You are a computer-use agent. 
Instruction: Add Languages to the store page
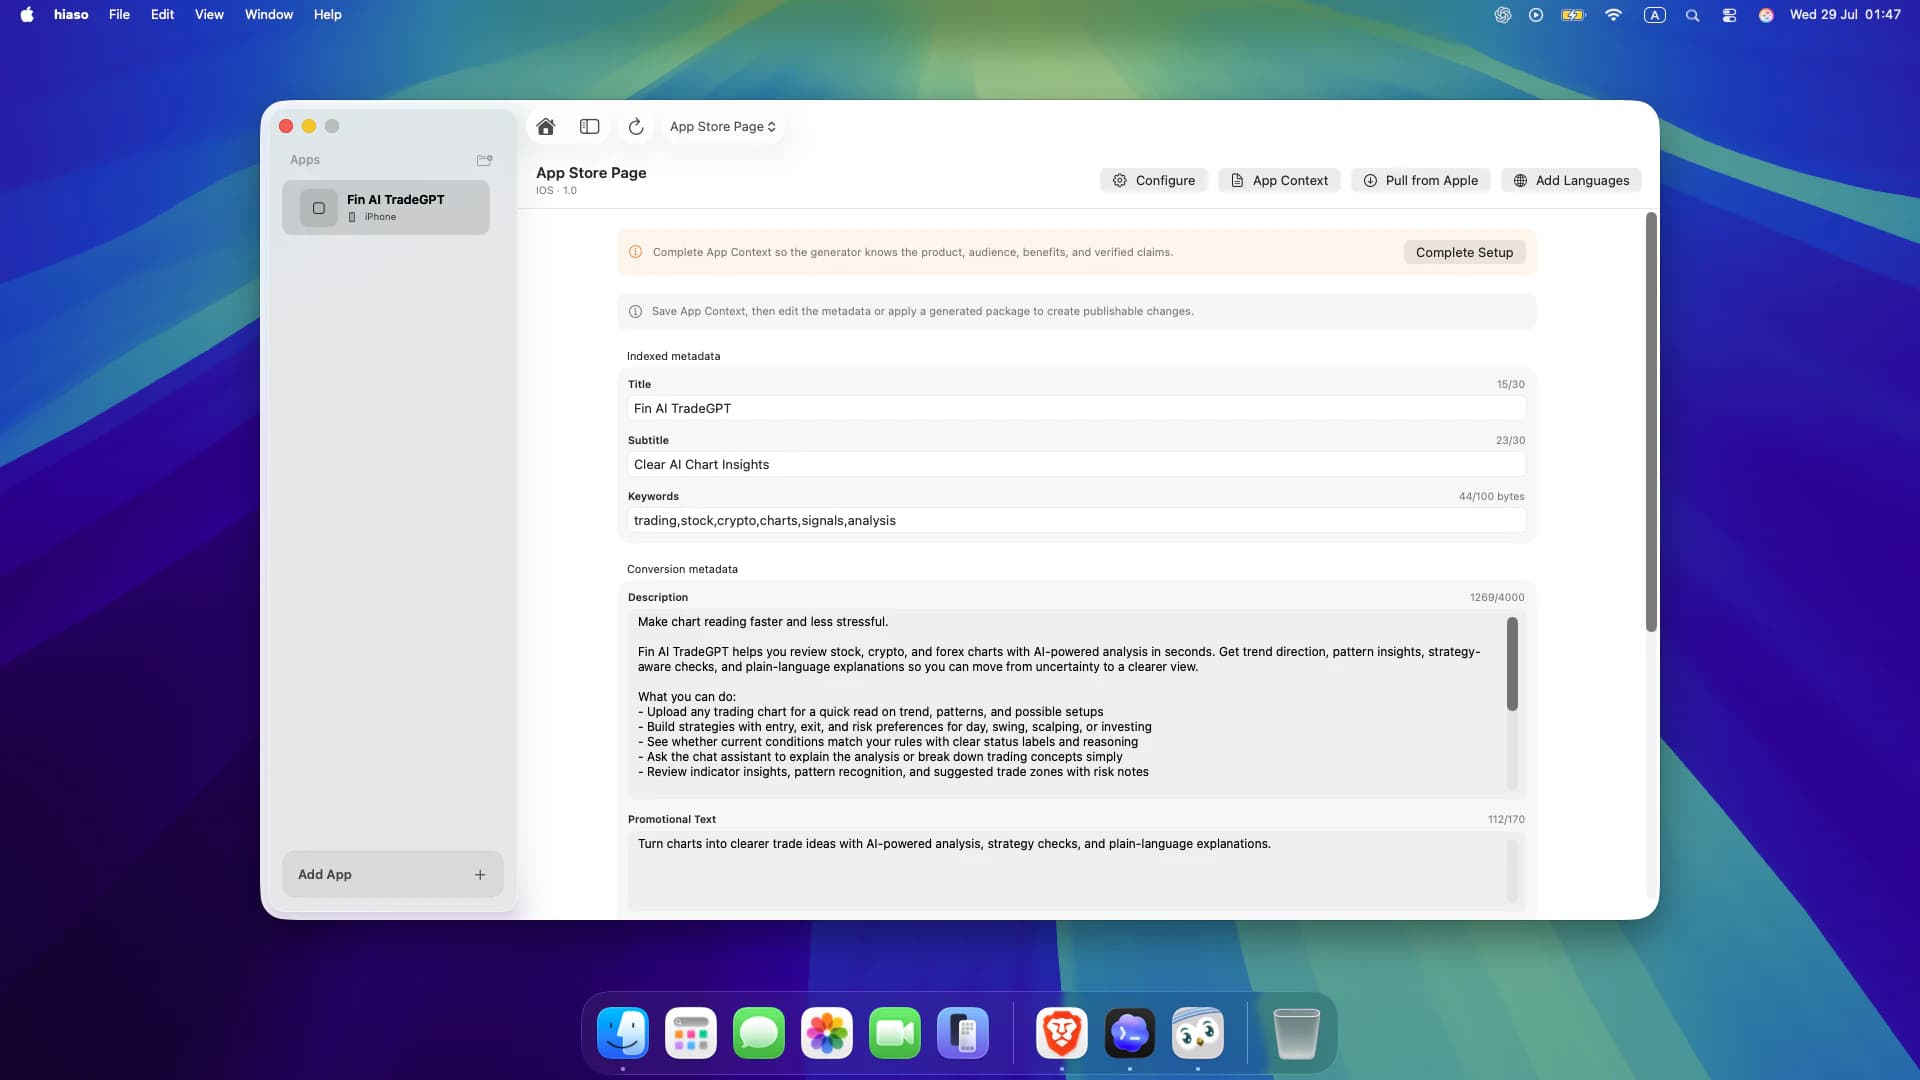click(x=1571, y=180)
